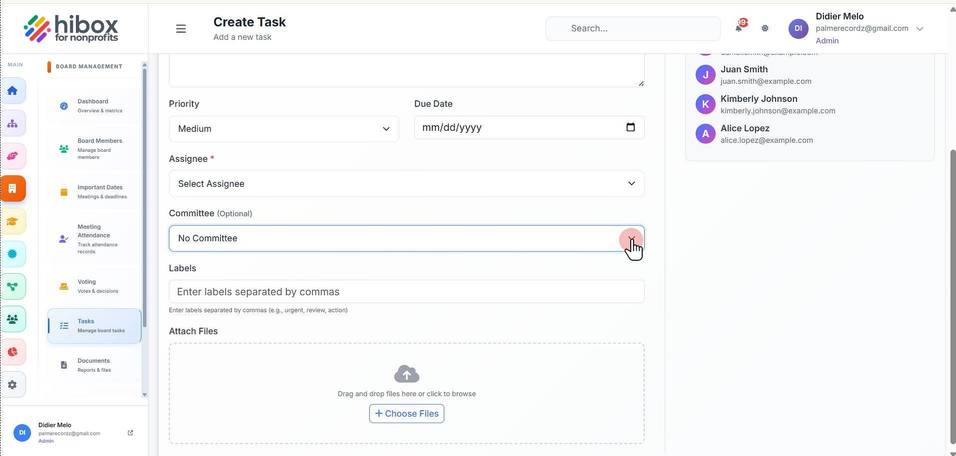Click the sidebar scrollbar up arrow

(x=144, y=65)
